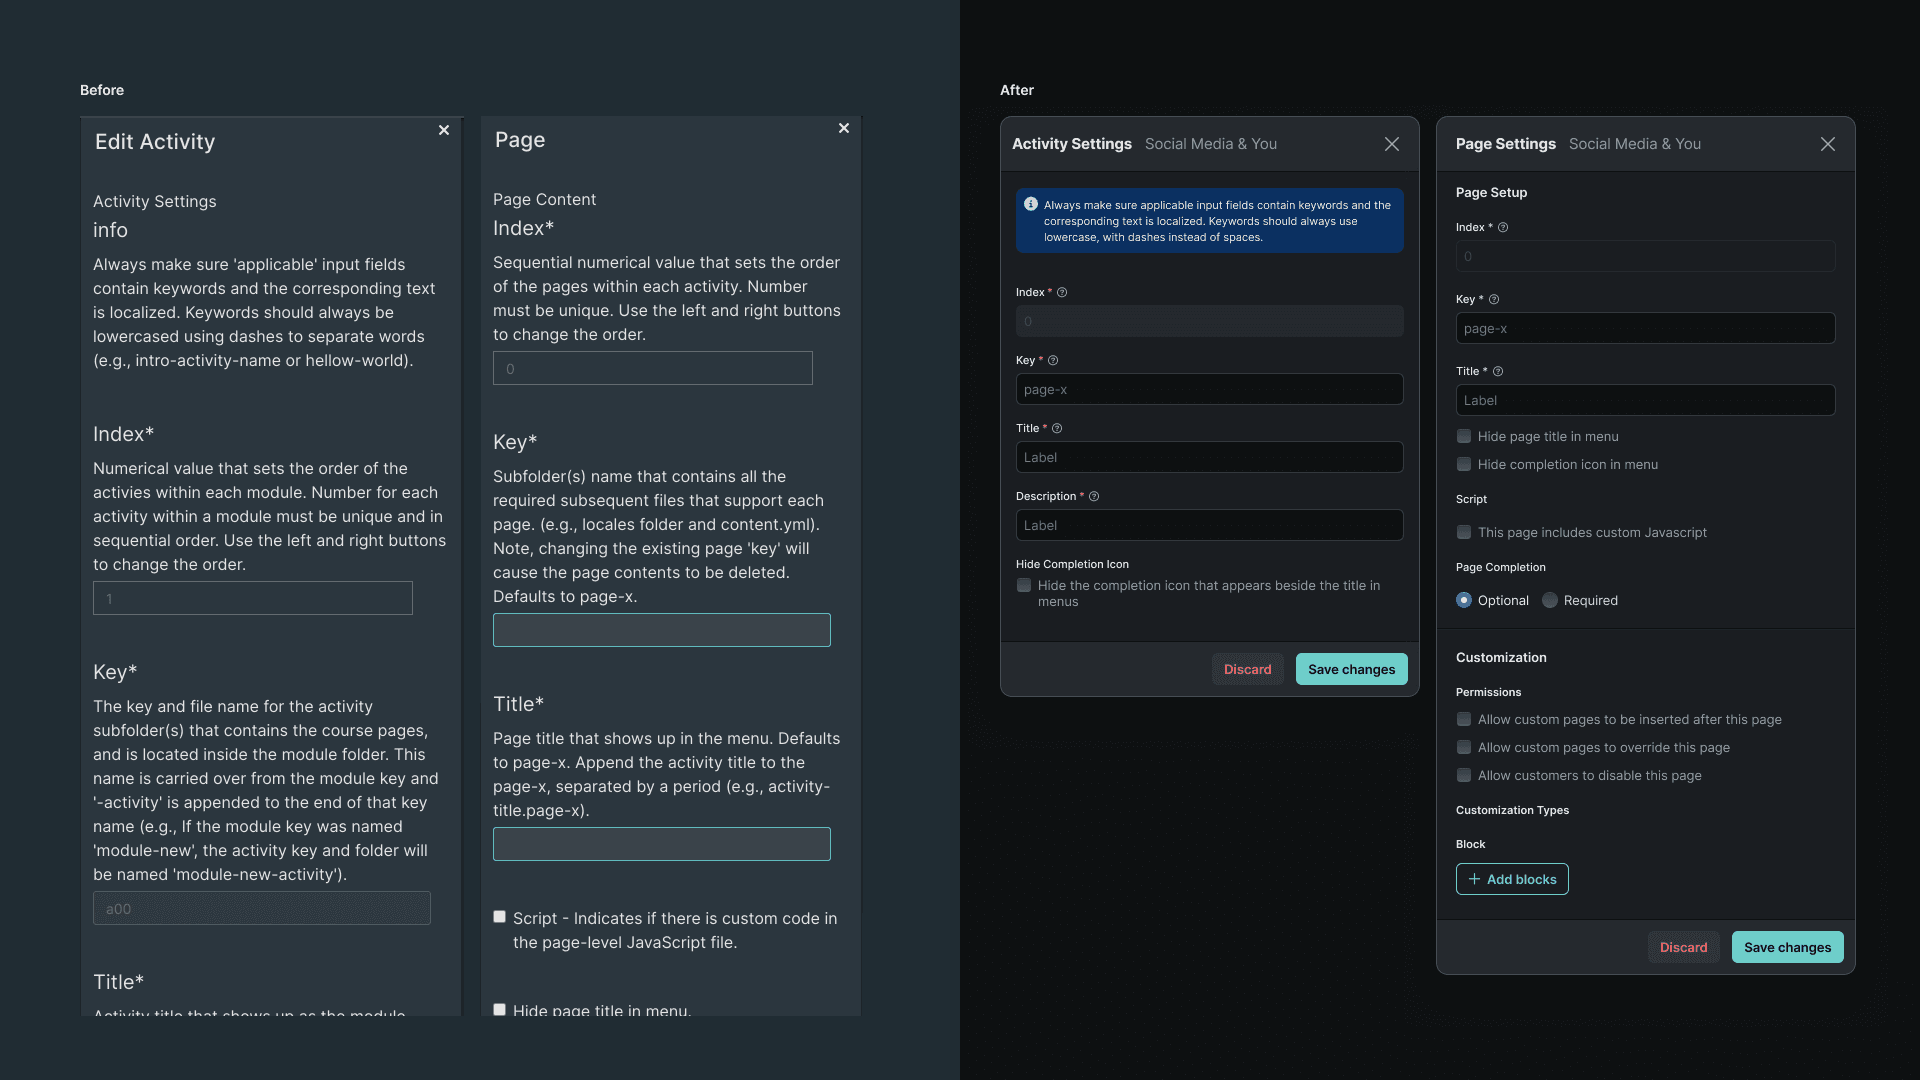Click help icon next to Activity Settings Index label
Screen dimensions: 1920x1080
[x=1062, y=293]
